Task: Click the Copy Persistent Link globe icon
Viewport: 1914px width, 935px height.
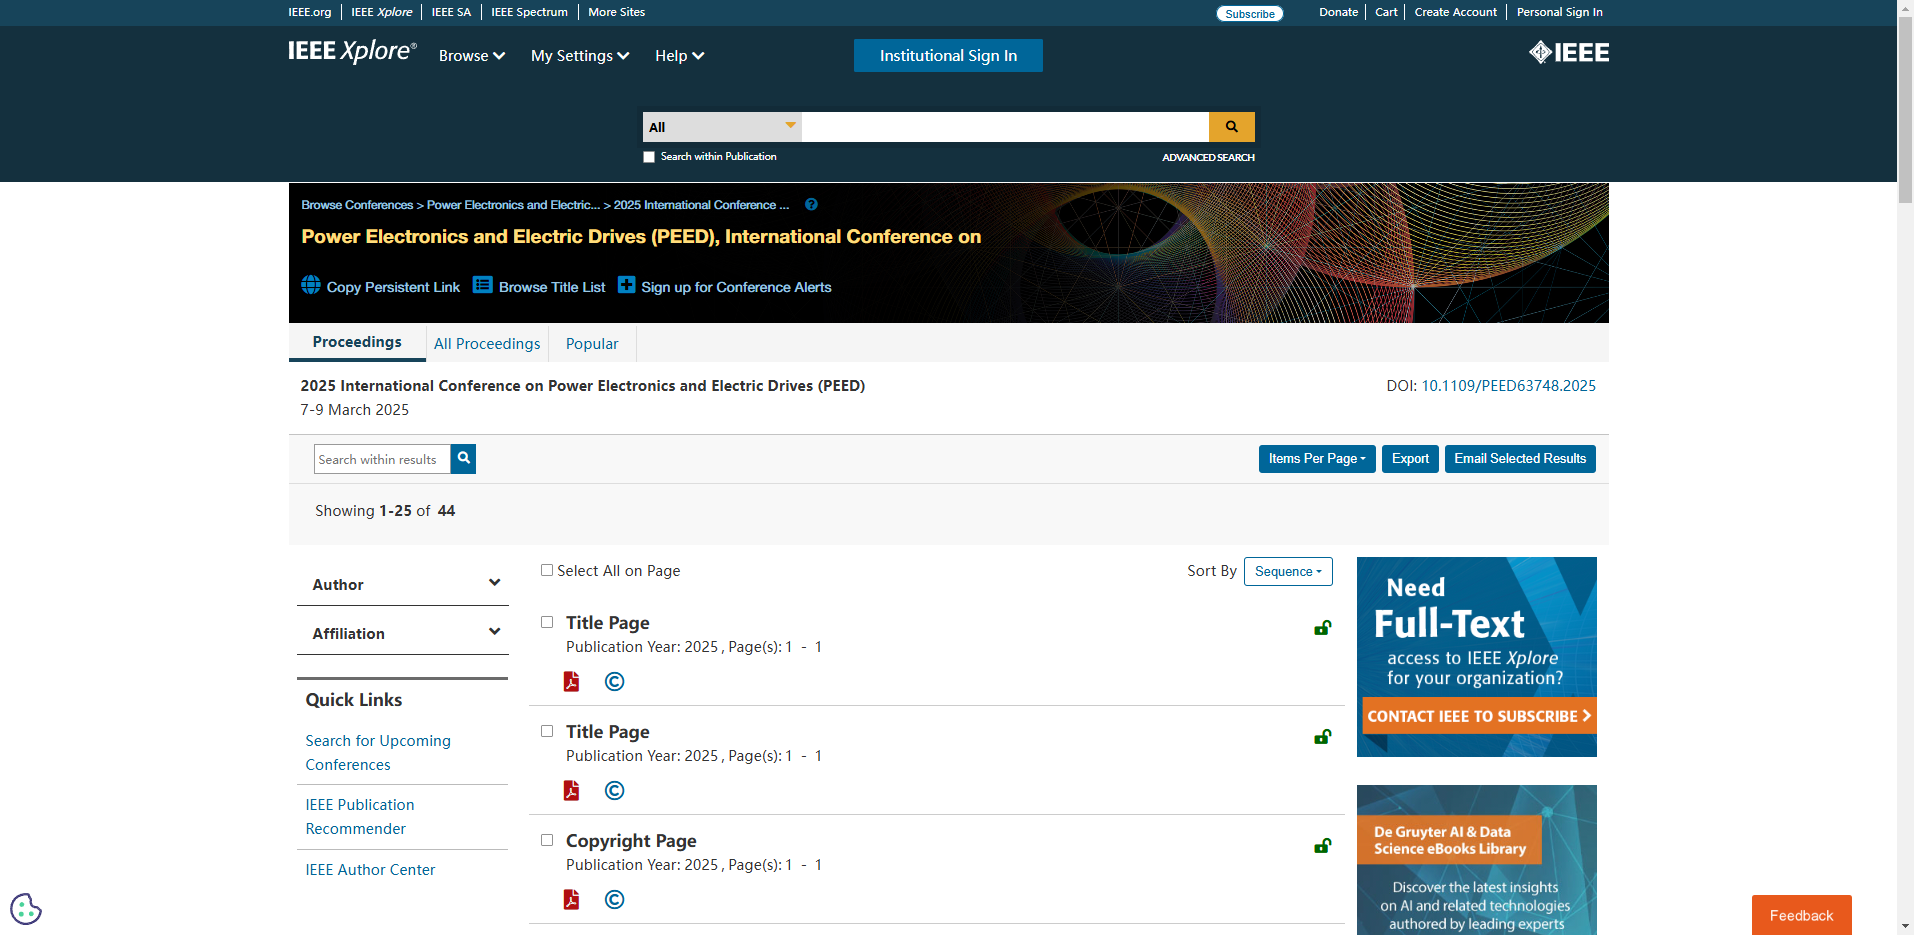Action: pos(311,285)
